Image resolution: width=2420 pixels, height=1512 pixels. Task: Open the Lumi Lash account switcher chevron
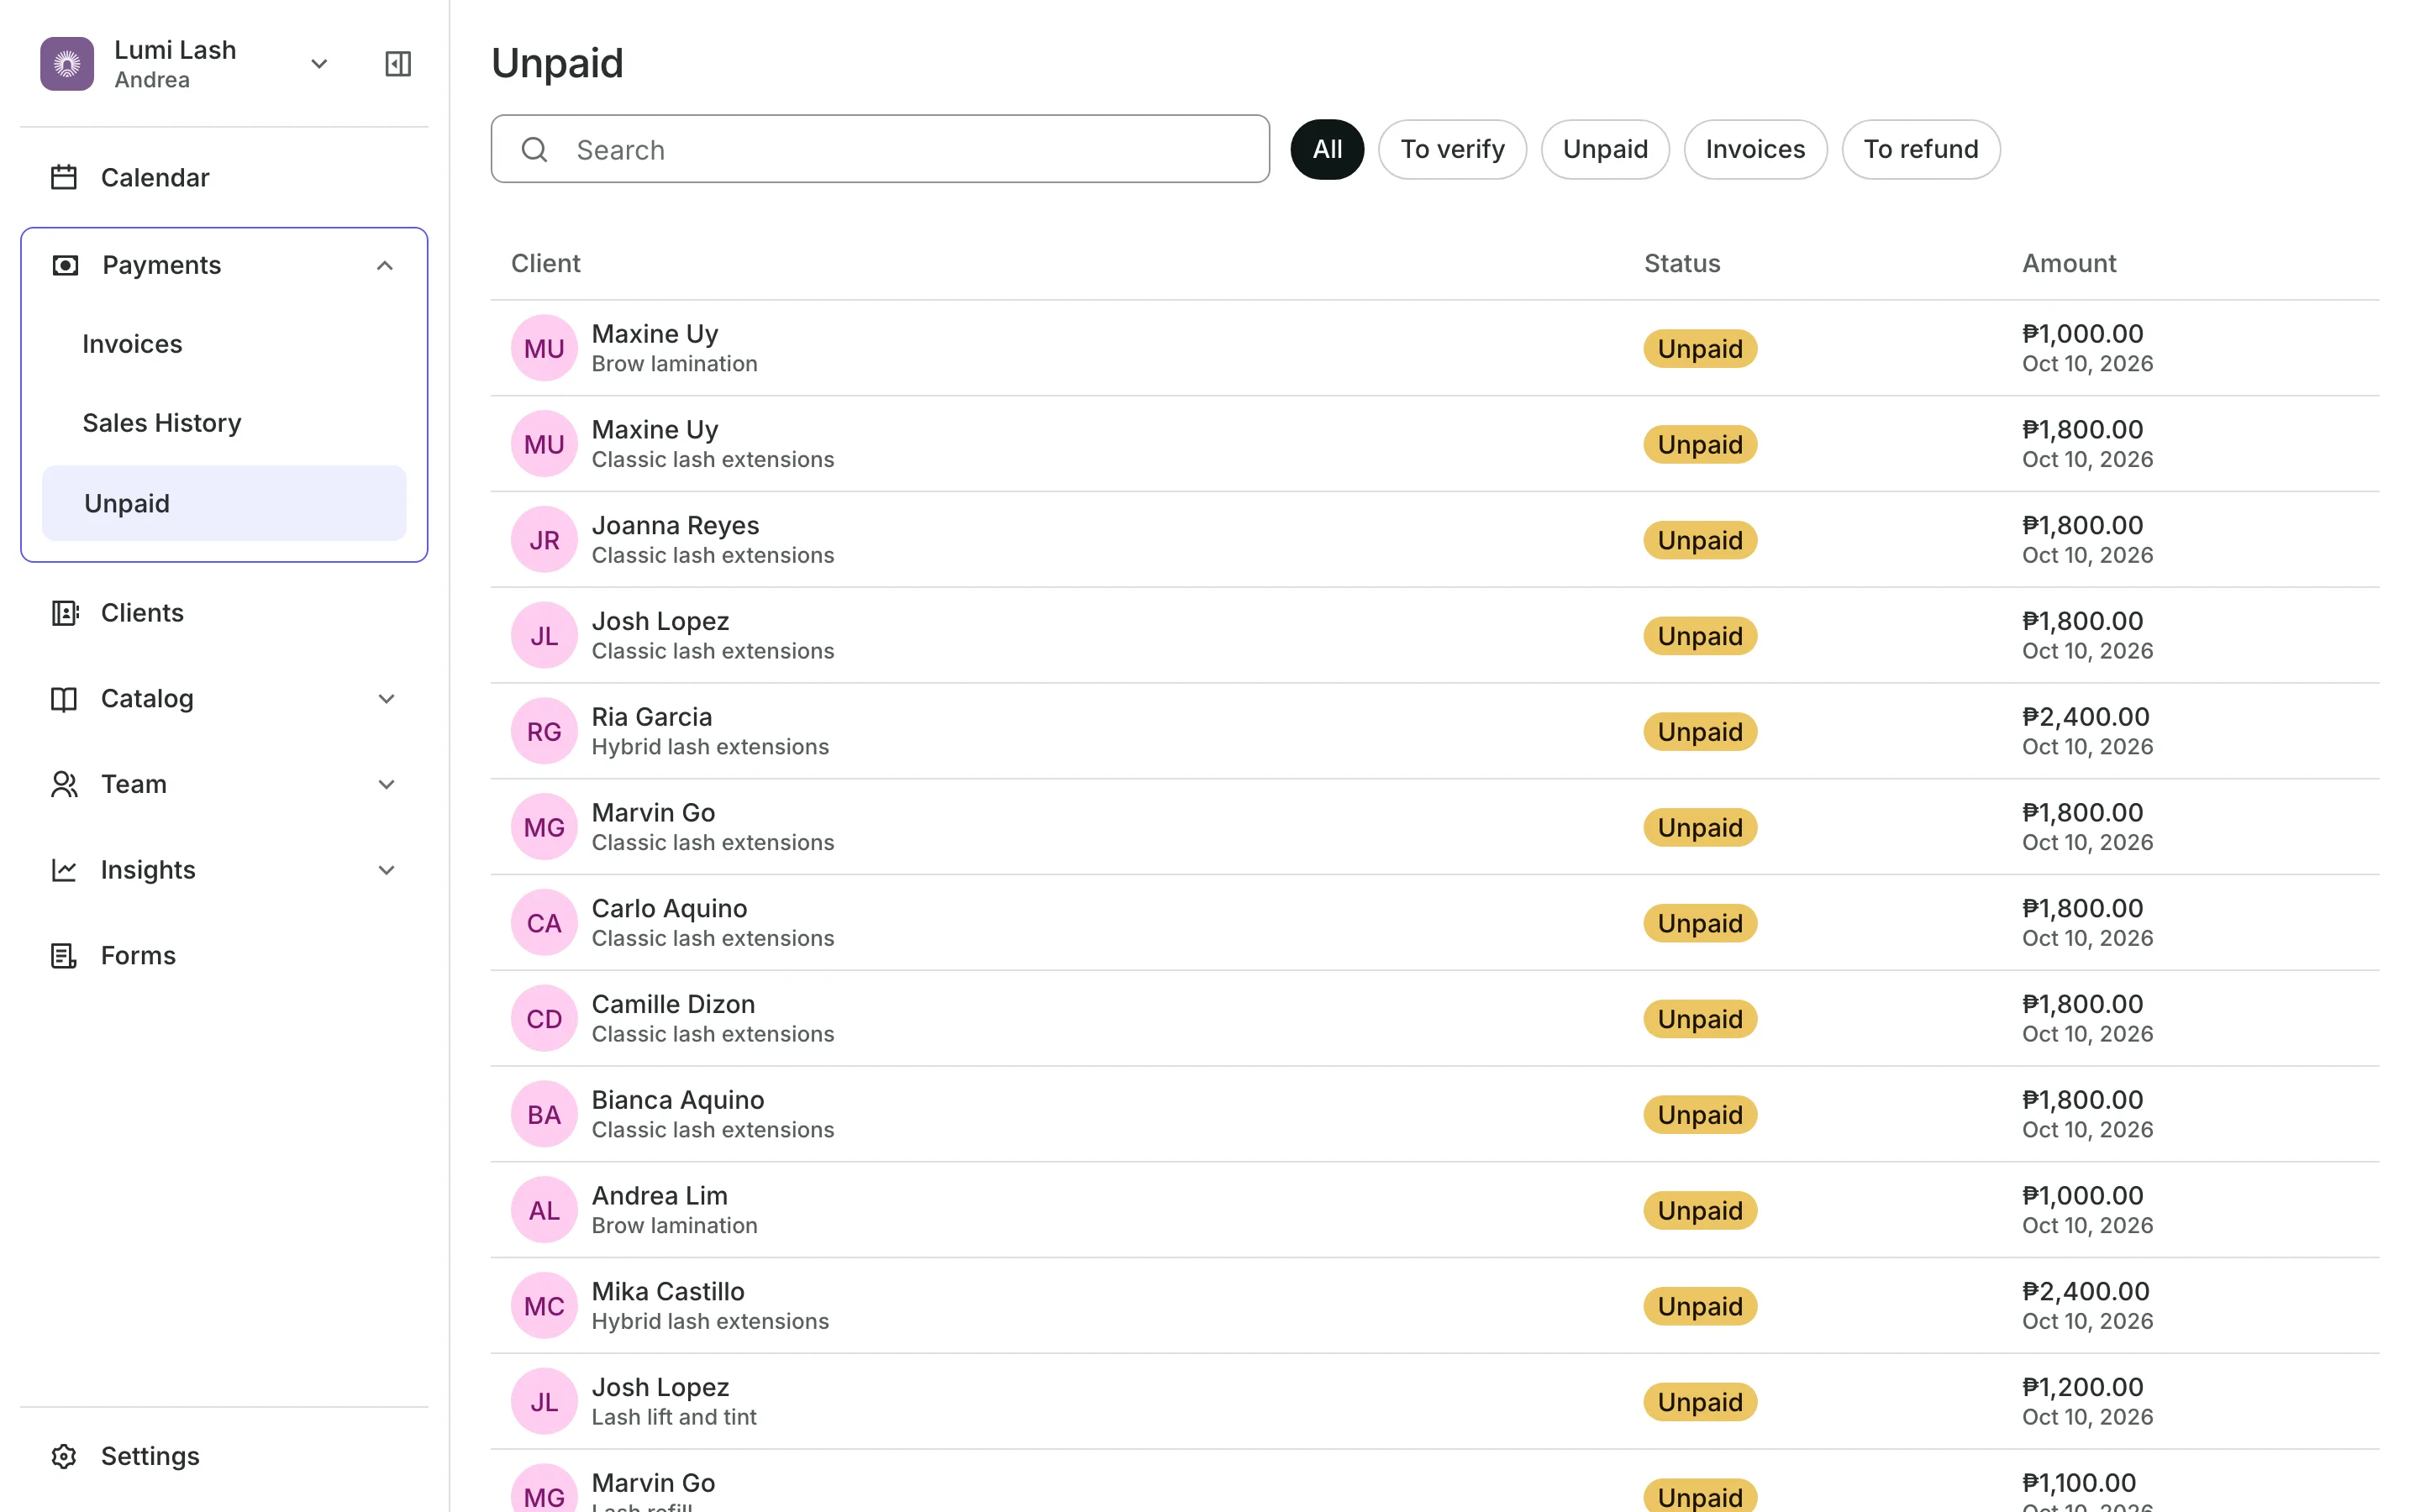pos(319,64)
